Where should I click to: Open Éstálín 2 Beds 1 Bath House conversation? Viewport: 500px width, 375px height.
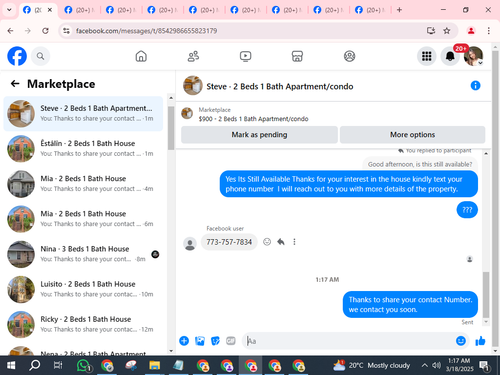(x=83, y=149)
